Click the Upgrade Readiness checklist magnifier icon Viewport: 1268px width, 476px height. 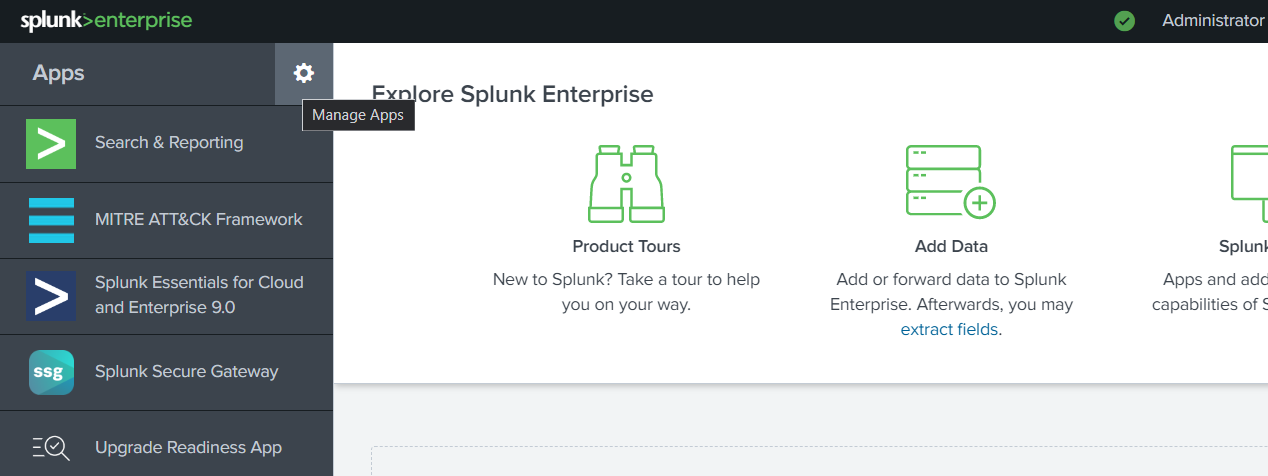51,448
